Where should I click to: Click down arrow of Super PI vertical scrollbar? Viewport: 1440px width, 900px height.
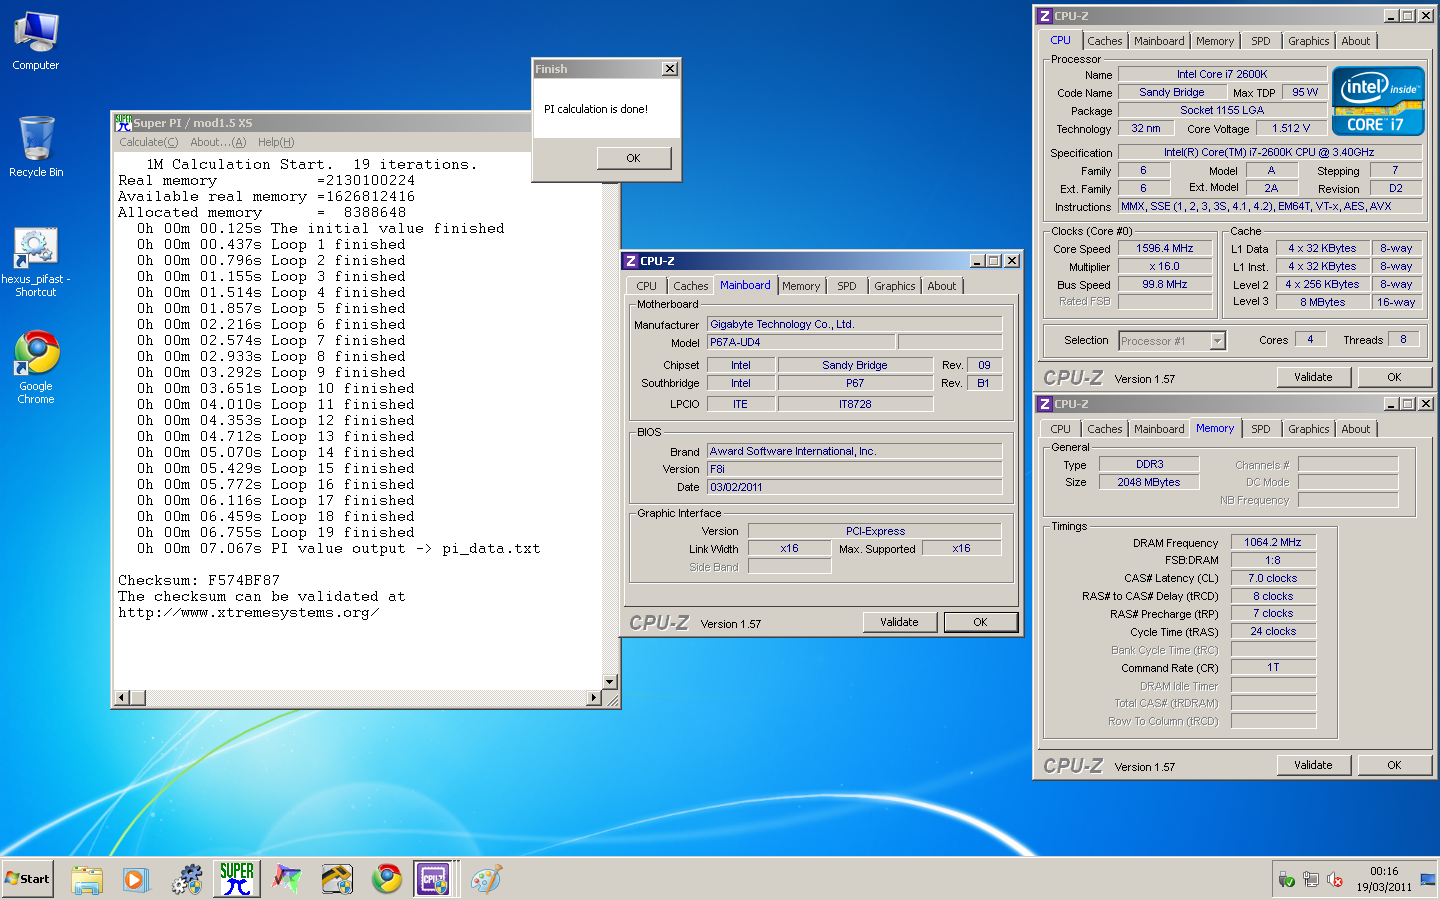(x=611, y=682)
